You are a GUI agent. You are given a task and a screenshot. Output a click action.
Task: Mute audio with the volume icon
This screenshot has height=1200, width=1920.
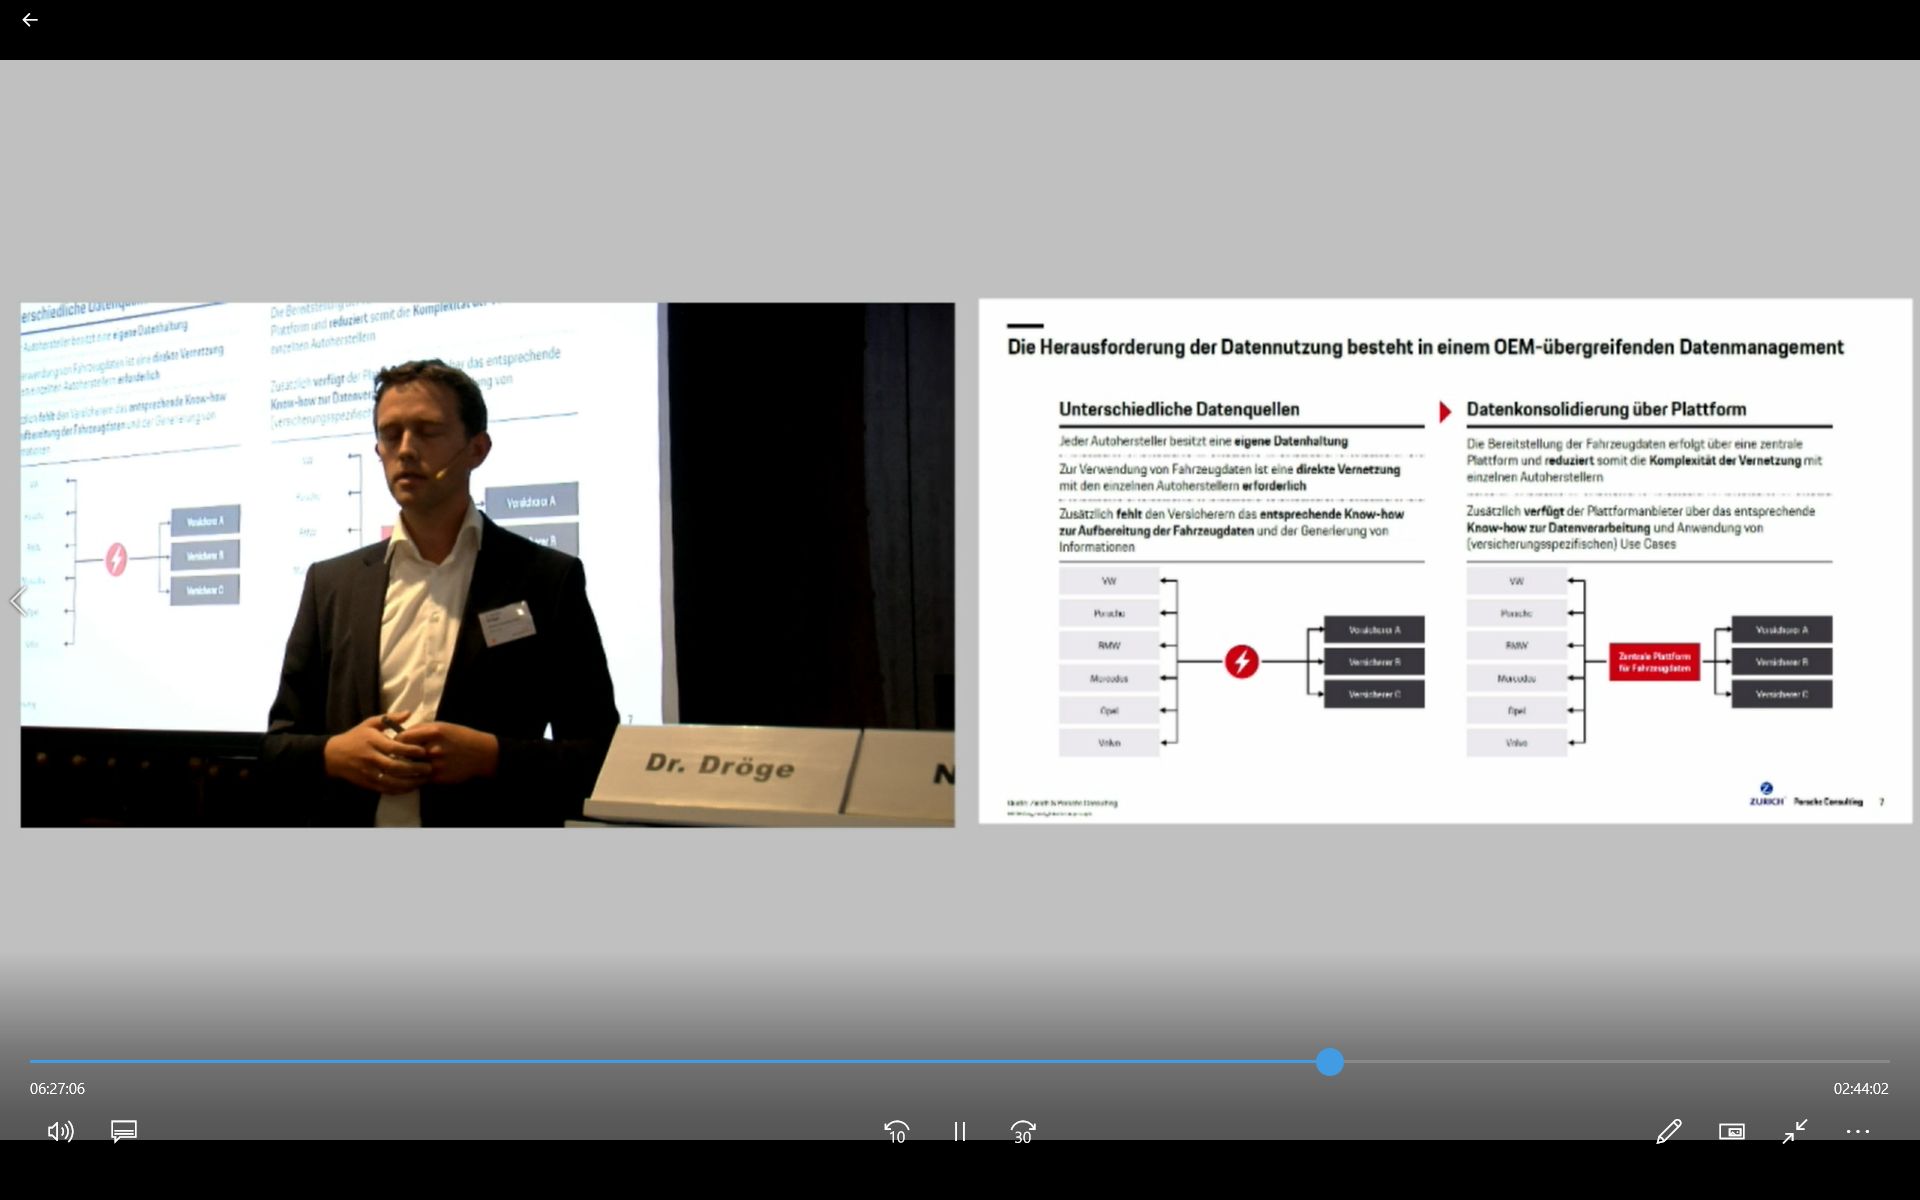60,1131
